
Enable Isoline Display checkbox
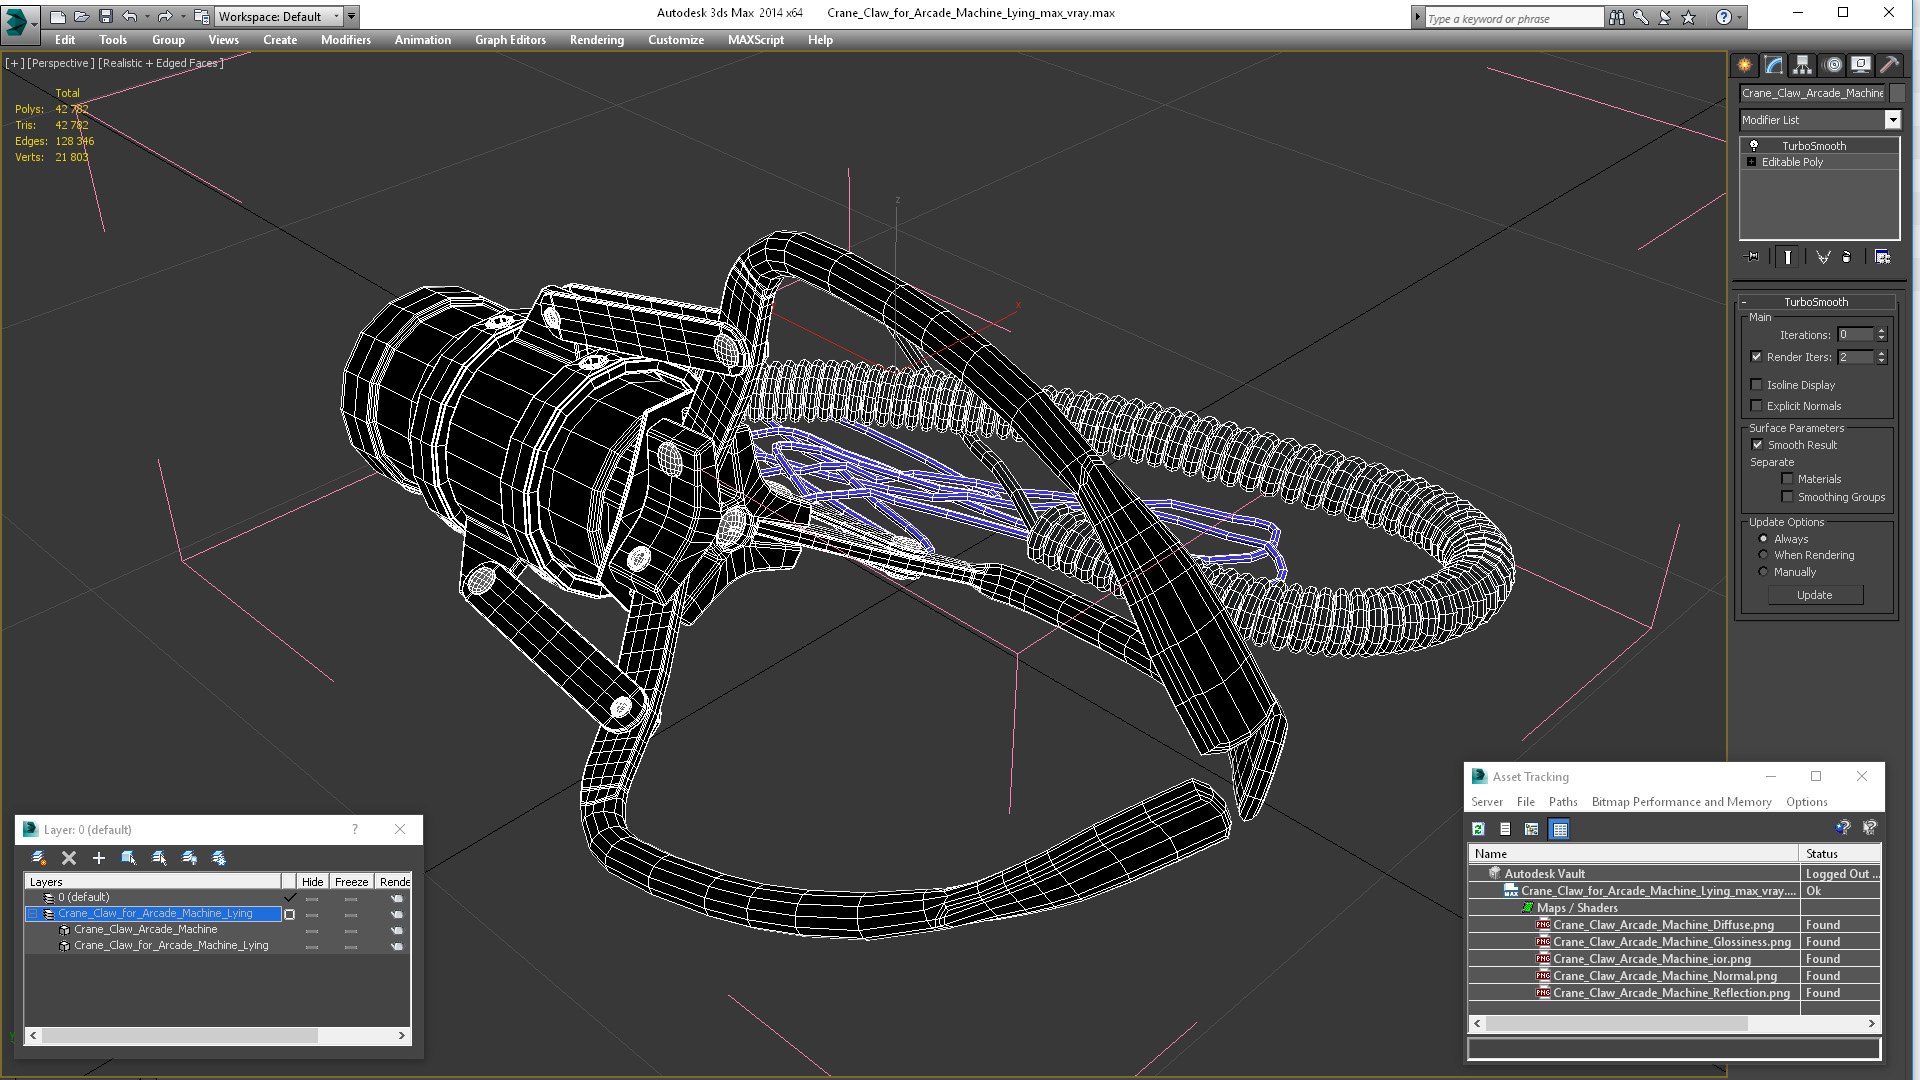(1756, 385)
